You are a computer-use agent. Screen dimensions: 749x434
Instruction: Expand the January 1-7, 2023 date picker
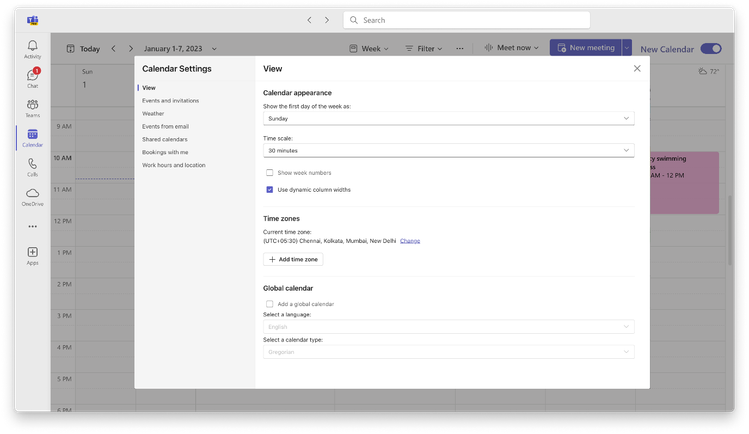pos(180,49)
